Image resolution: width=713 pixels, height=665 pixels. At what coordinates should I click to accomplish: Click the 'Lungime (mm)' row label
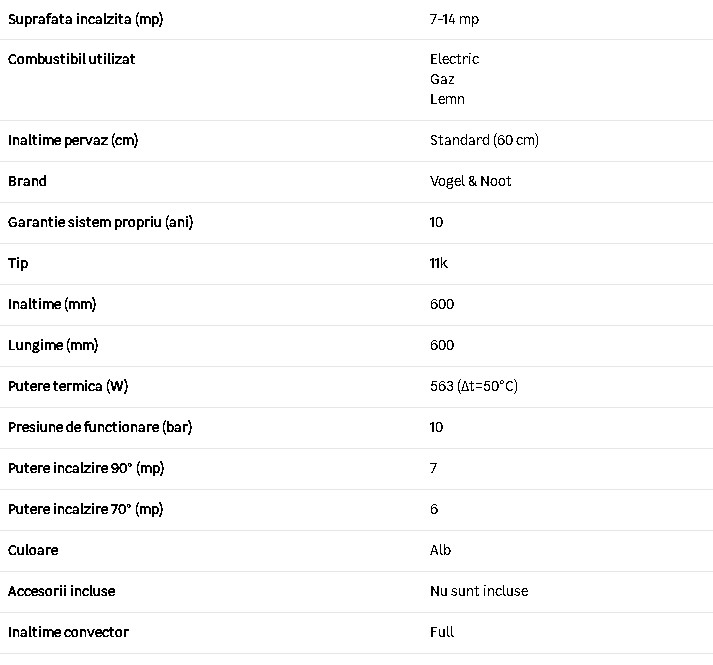(x=52, y=345)
